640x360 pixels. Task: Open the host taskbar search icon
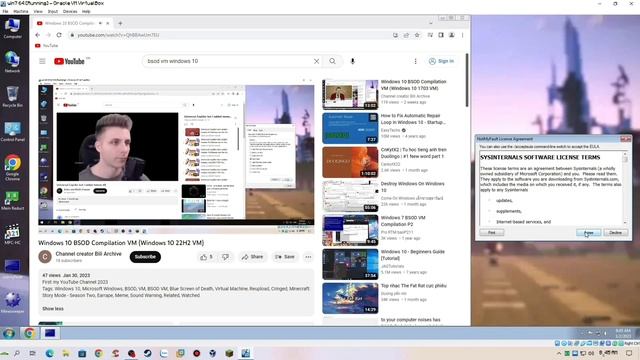[17, 353]
